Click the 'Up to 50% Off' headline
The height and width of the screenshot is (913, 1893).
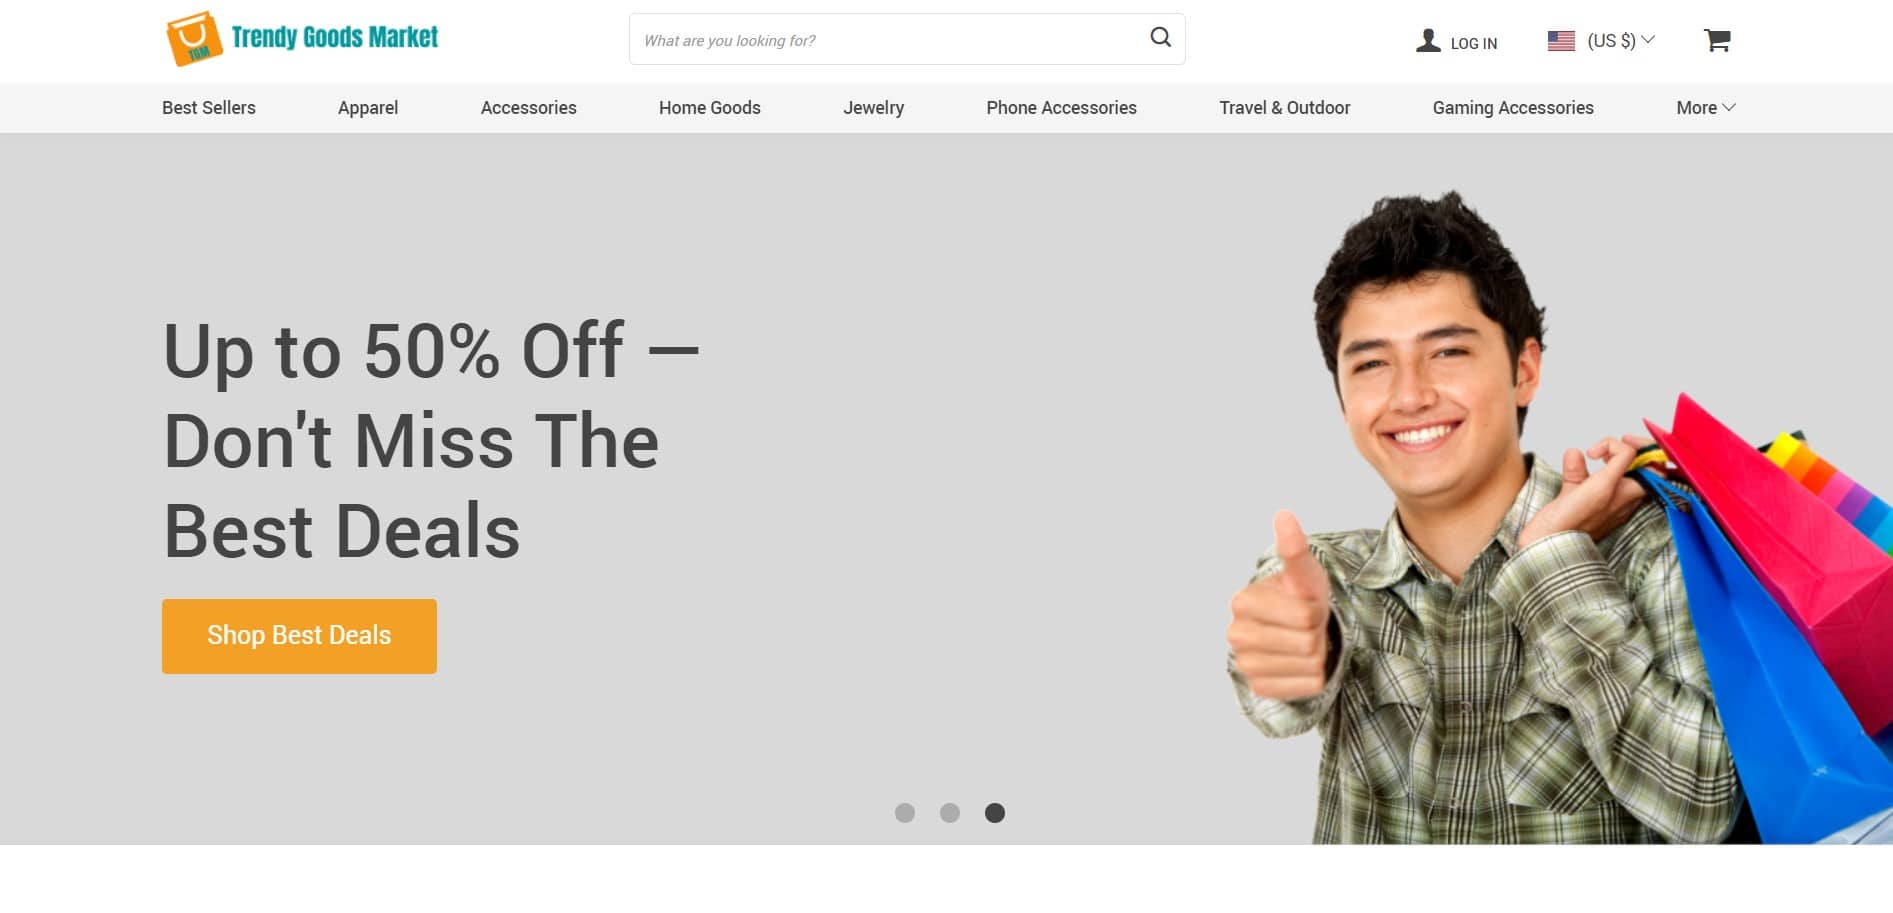431,440
